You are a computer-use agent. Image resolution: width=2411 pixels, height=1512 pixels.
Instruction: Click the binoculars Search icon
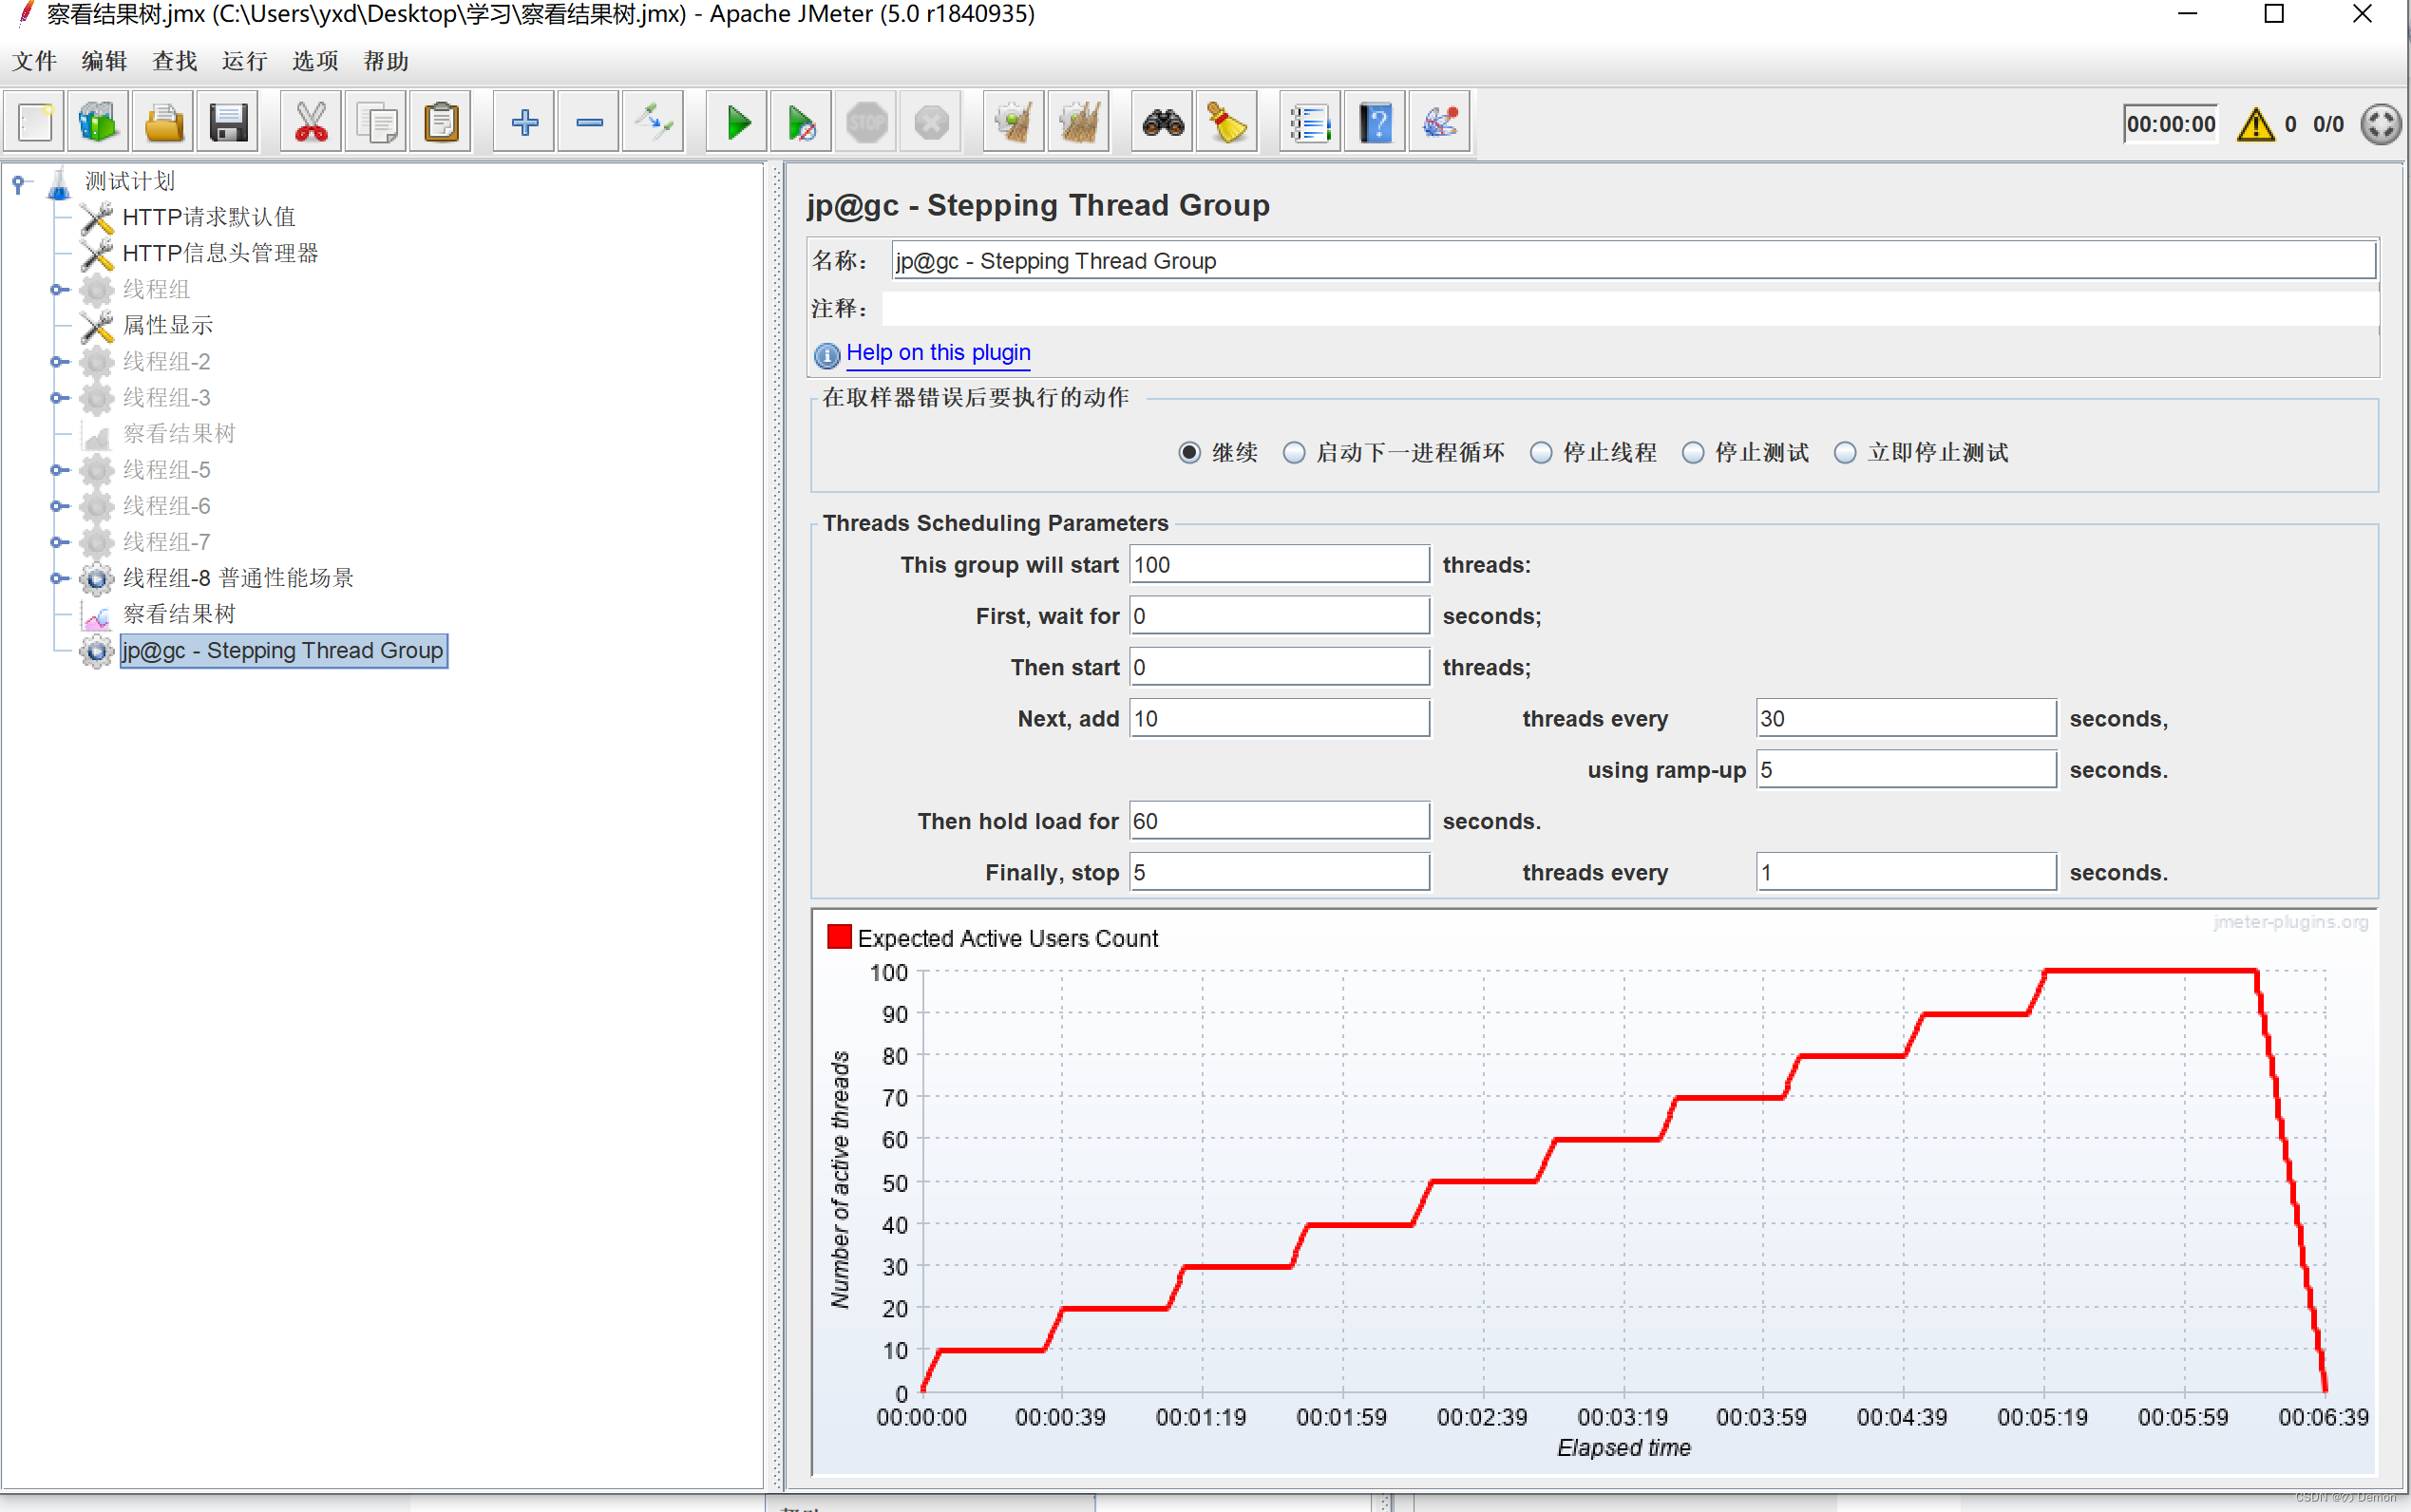[1163, 123]
